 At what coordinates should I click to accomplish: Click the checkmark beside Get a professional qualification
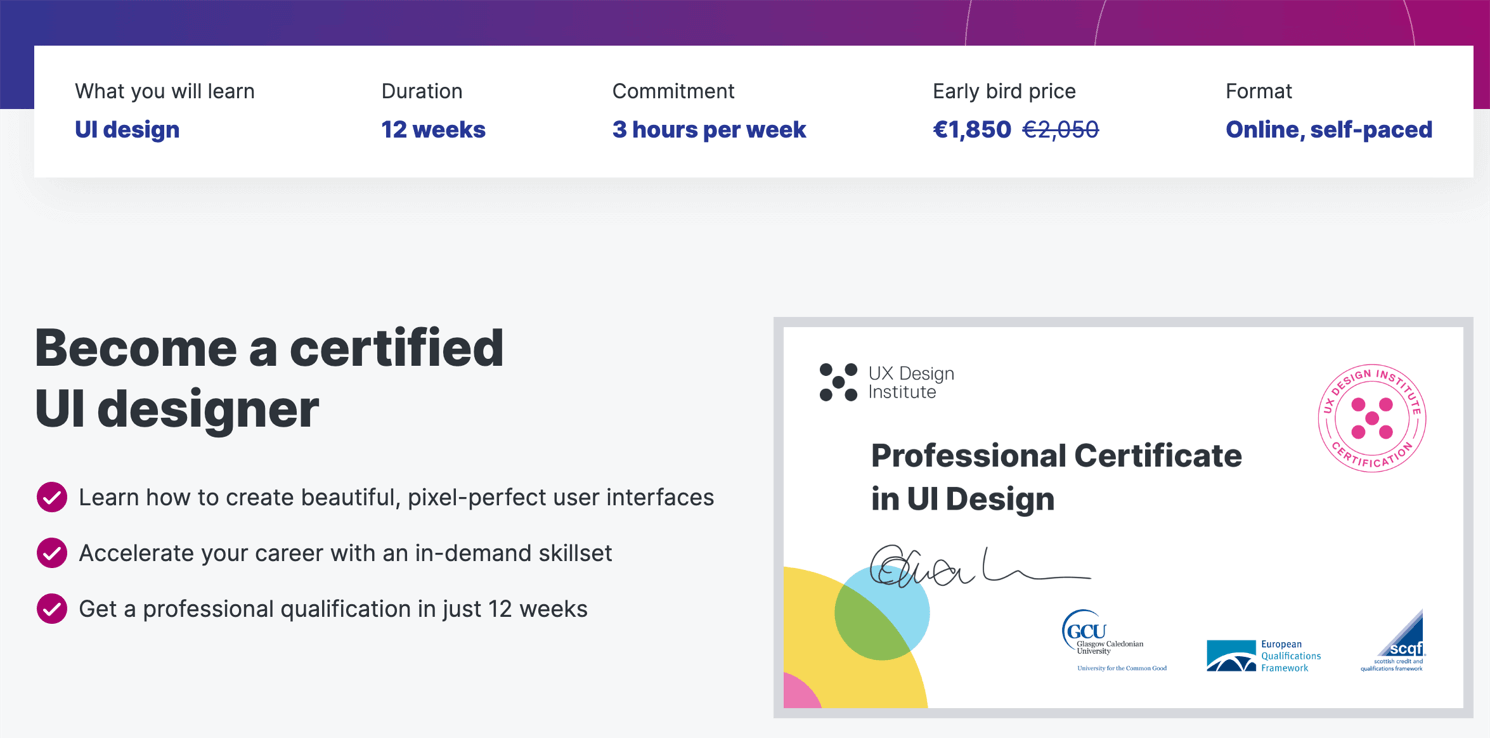coord(52,609)
